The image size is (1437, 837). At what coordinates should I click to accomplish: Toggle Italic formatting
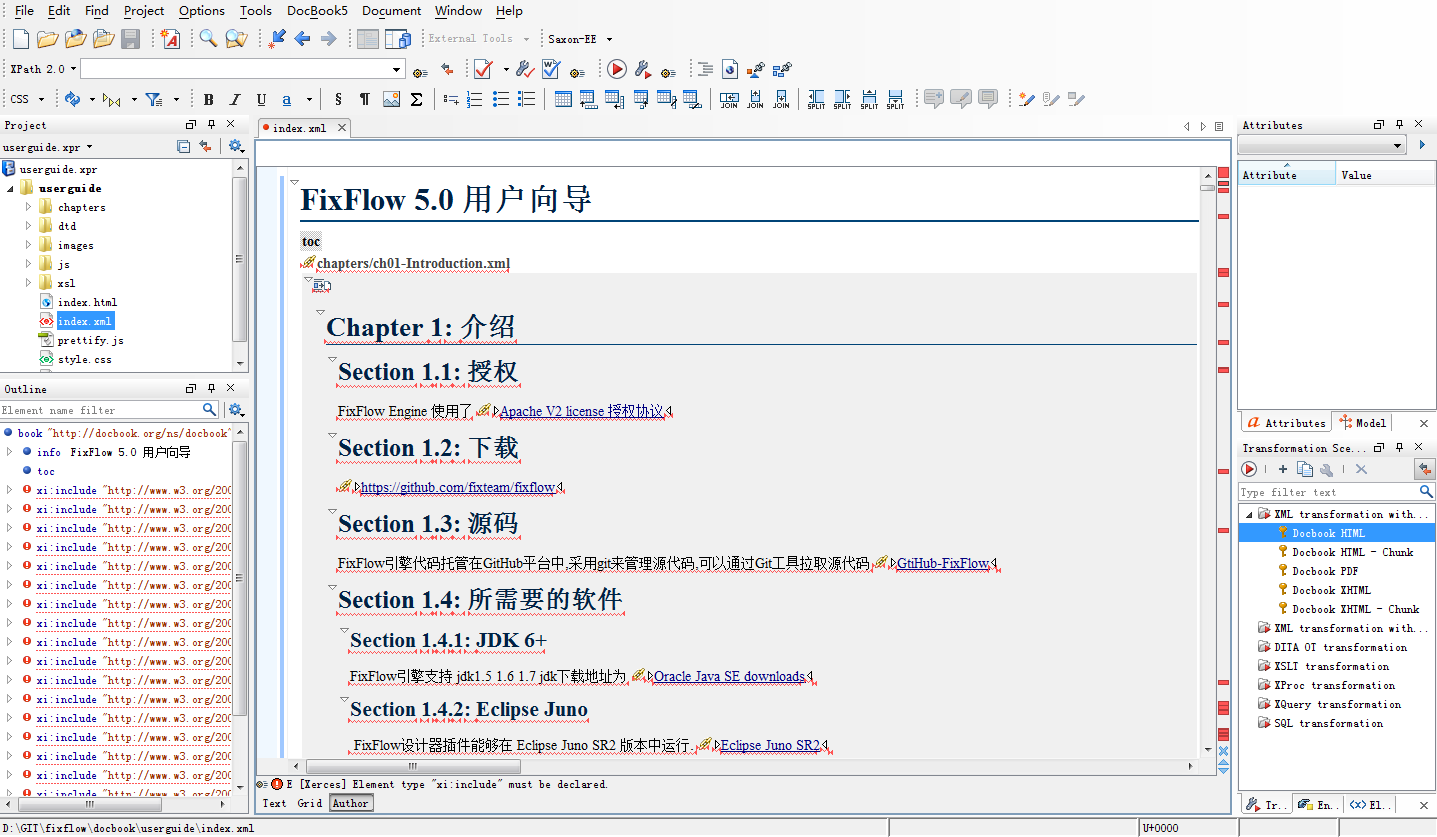coord(235,99)
